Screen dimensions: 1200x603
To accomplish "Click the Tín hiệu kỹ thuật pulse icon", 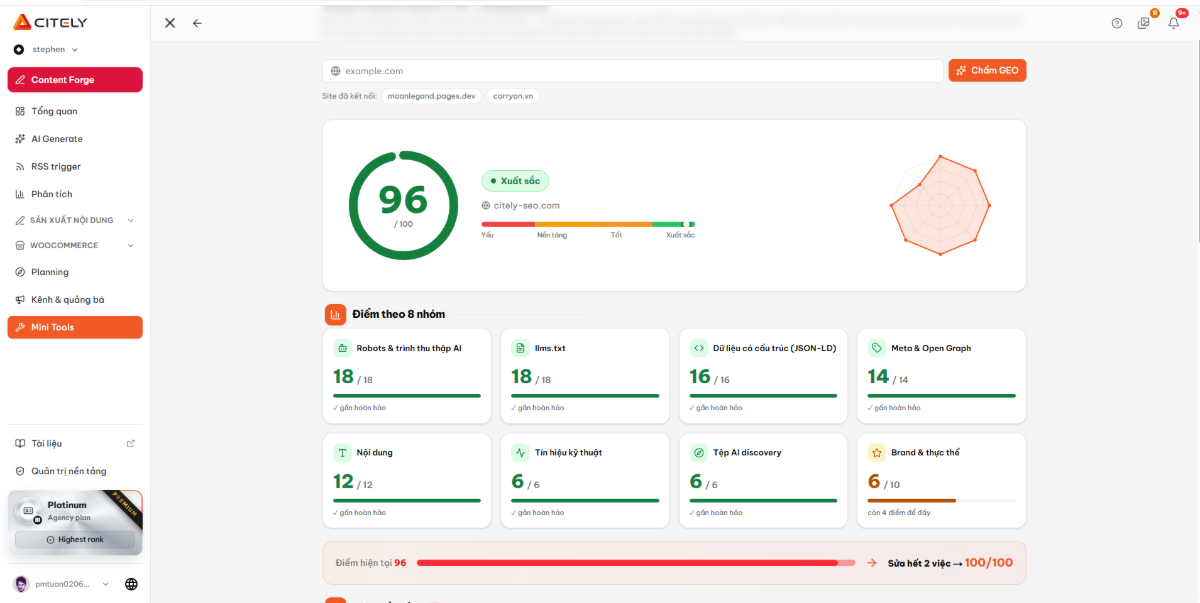I will [520, 452].
